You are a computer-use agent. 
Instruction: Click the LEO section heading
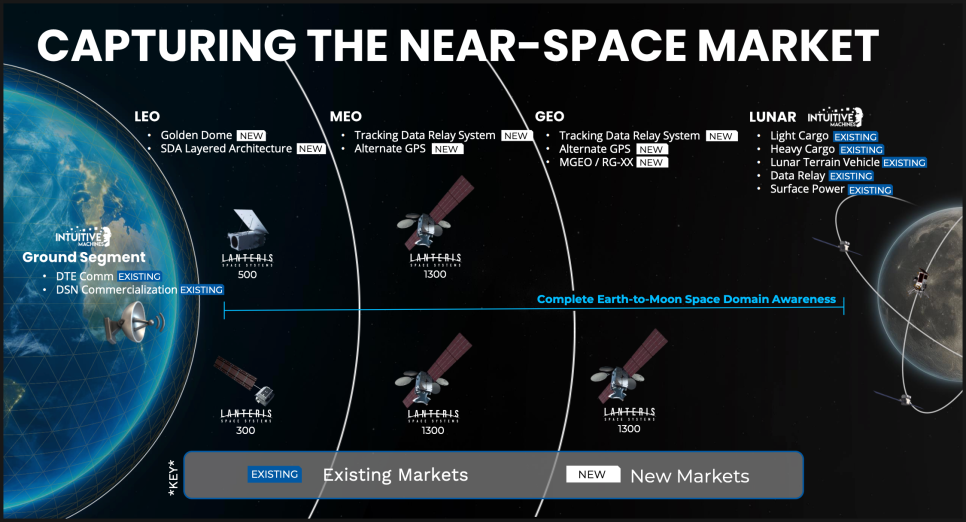(x=147, y=116)
